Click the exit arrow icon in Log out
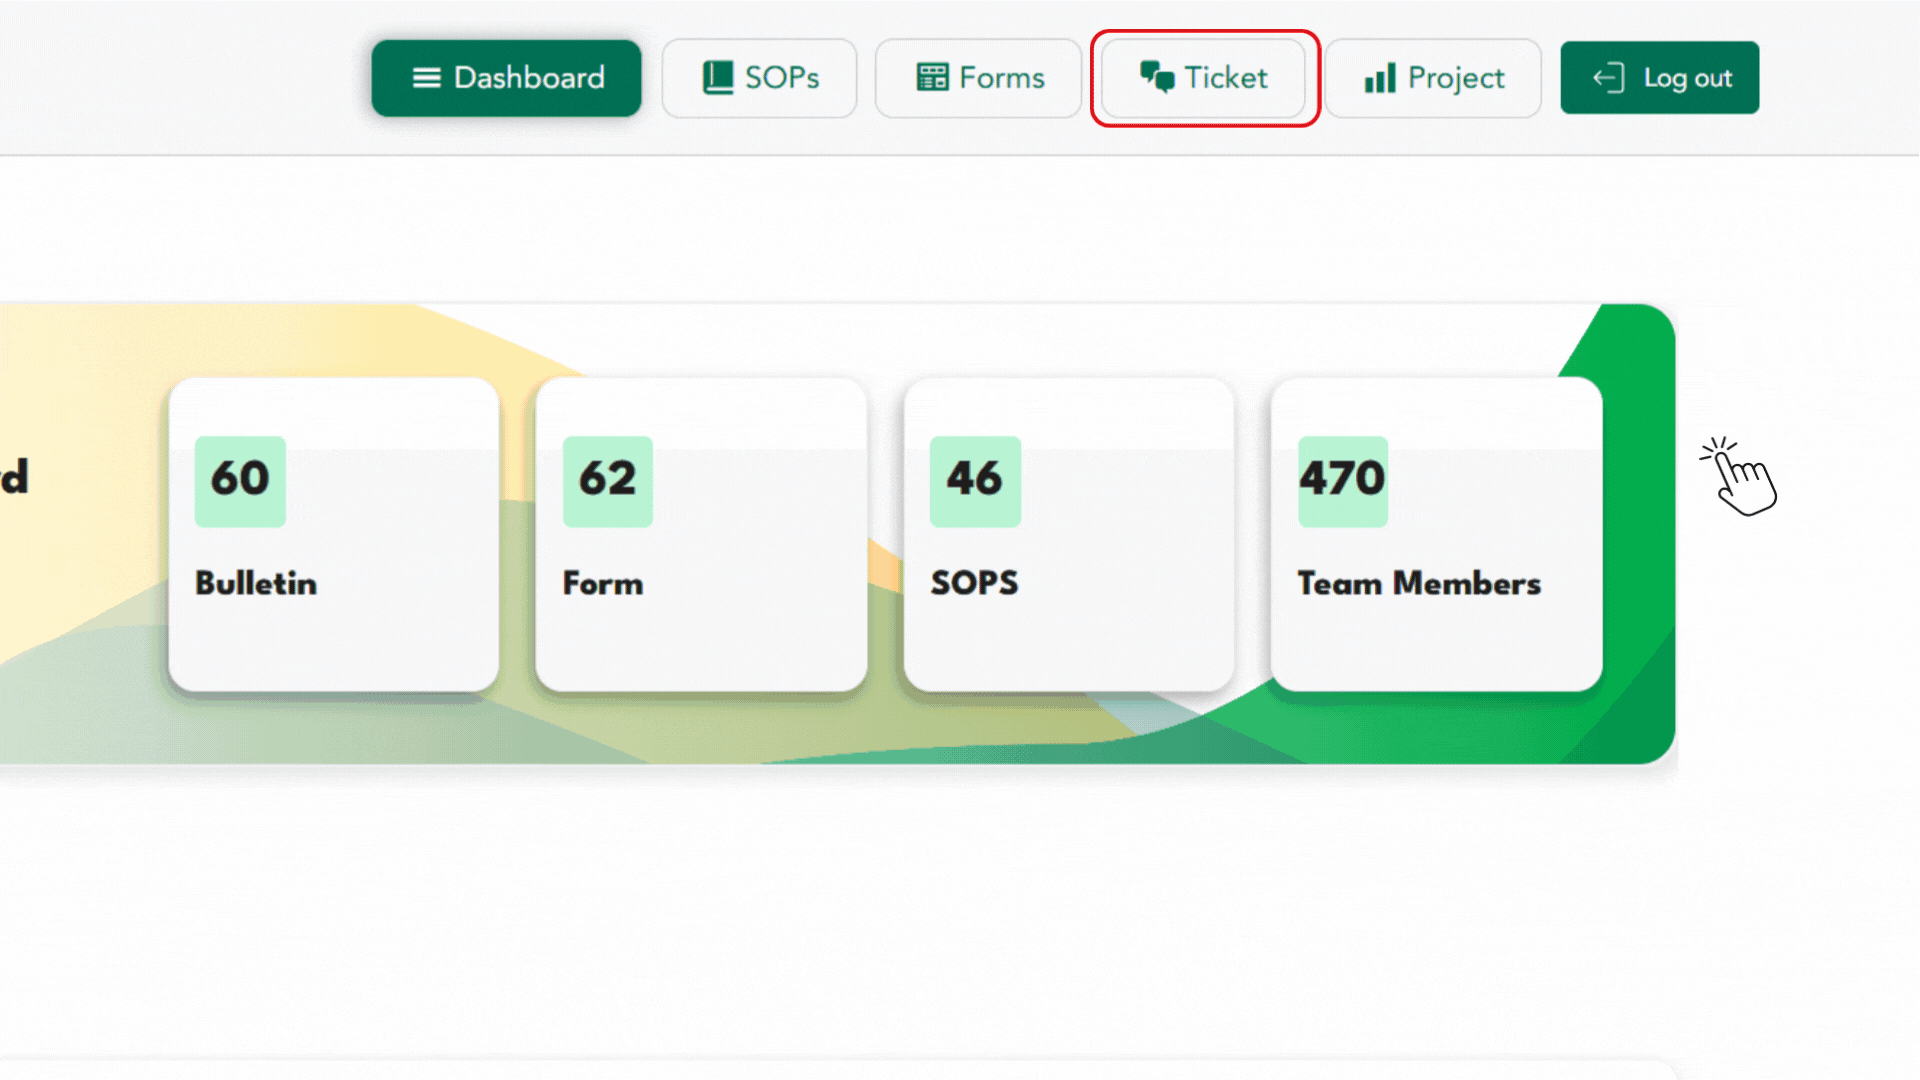 coord(1608,78)
